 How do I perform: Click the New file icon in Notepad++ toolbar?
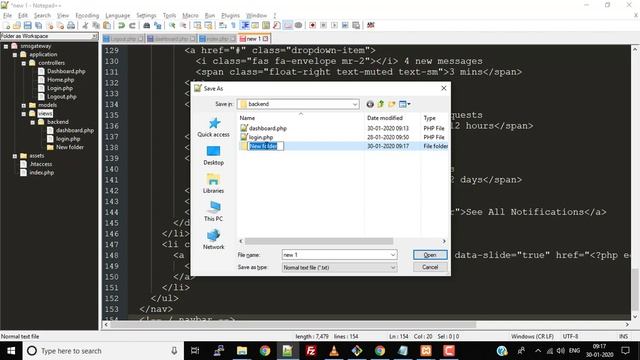[x=7, y=25]
